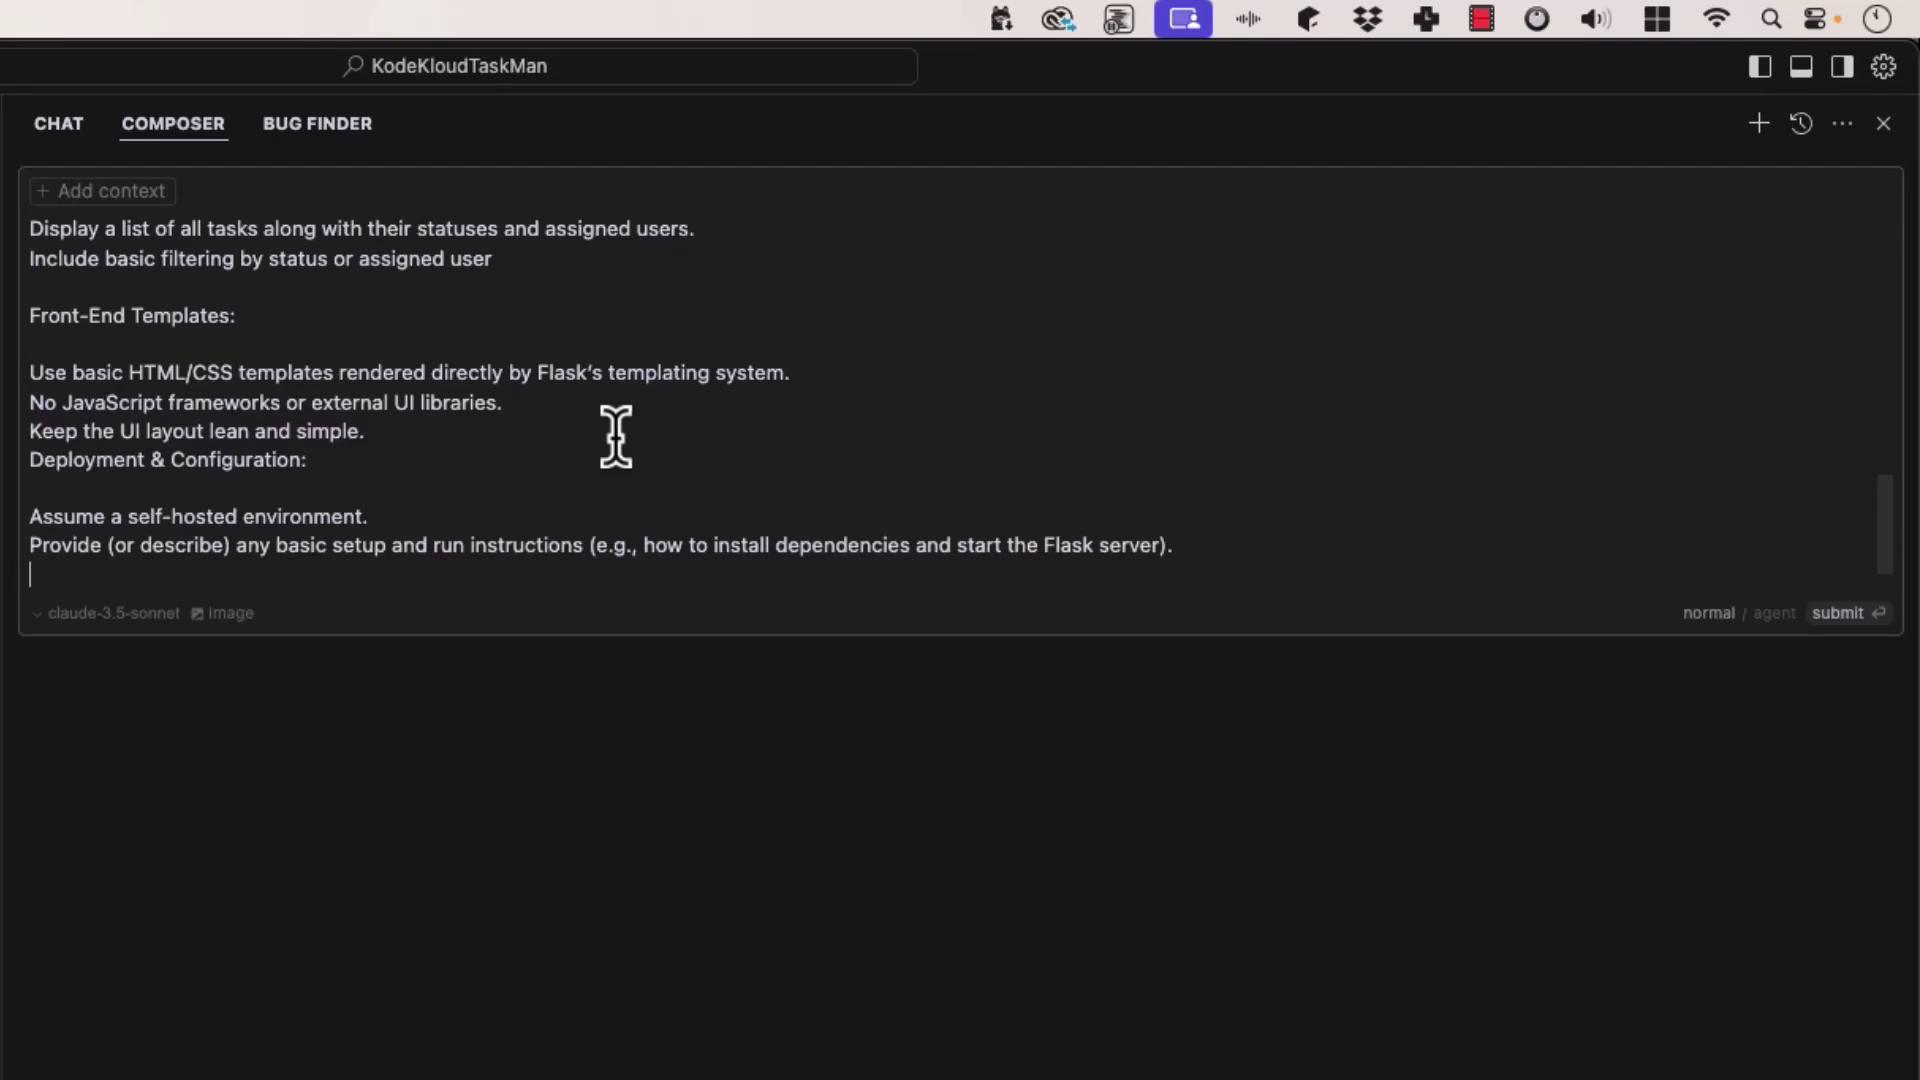Open the claude-3.5-sonnet model dropdown
The width and height of the screenshot is (1920, 1080).
coord(105,613)
